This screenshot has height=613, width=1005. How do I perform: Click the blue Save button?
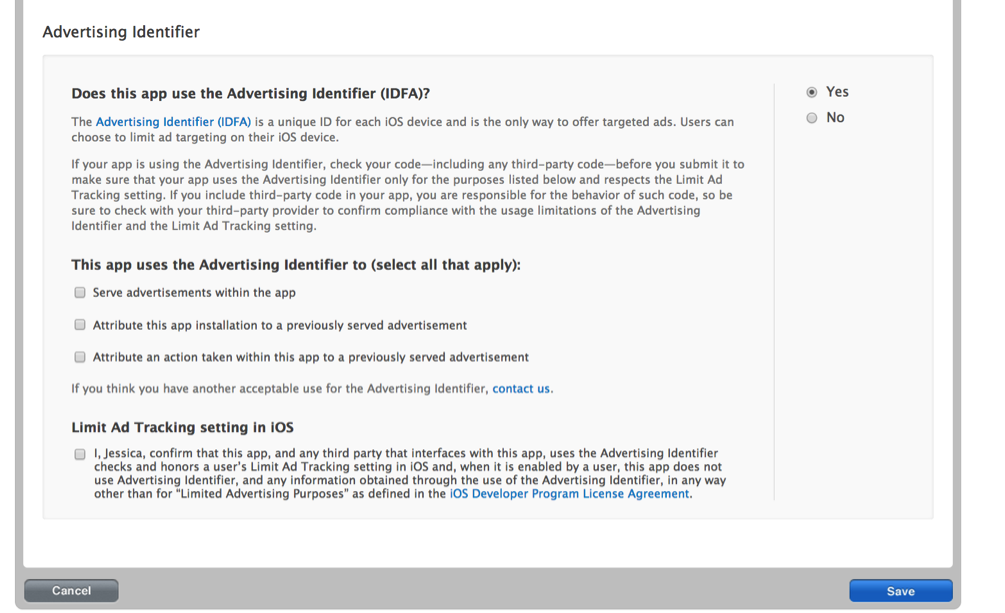[900, 591]
